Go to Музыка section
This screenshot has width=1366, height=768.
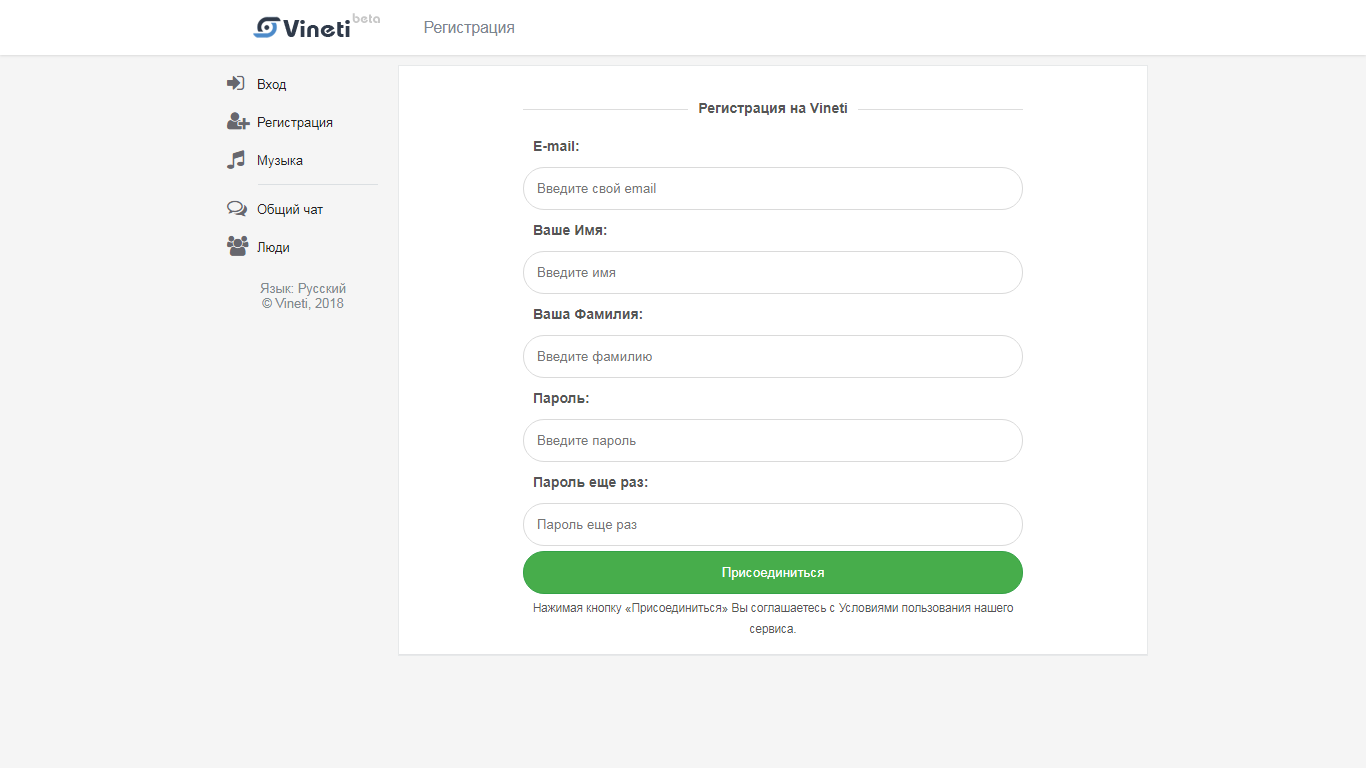[x=280, y=160]
